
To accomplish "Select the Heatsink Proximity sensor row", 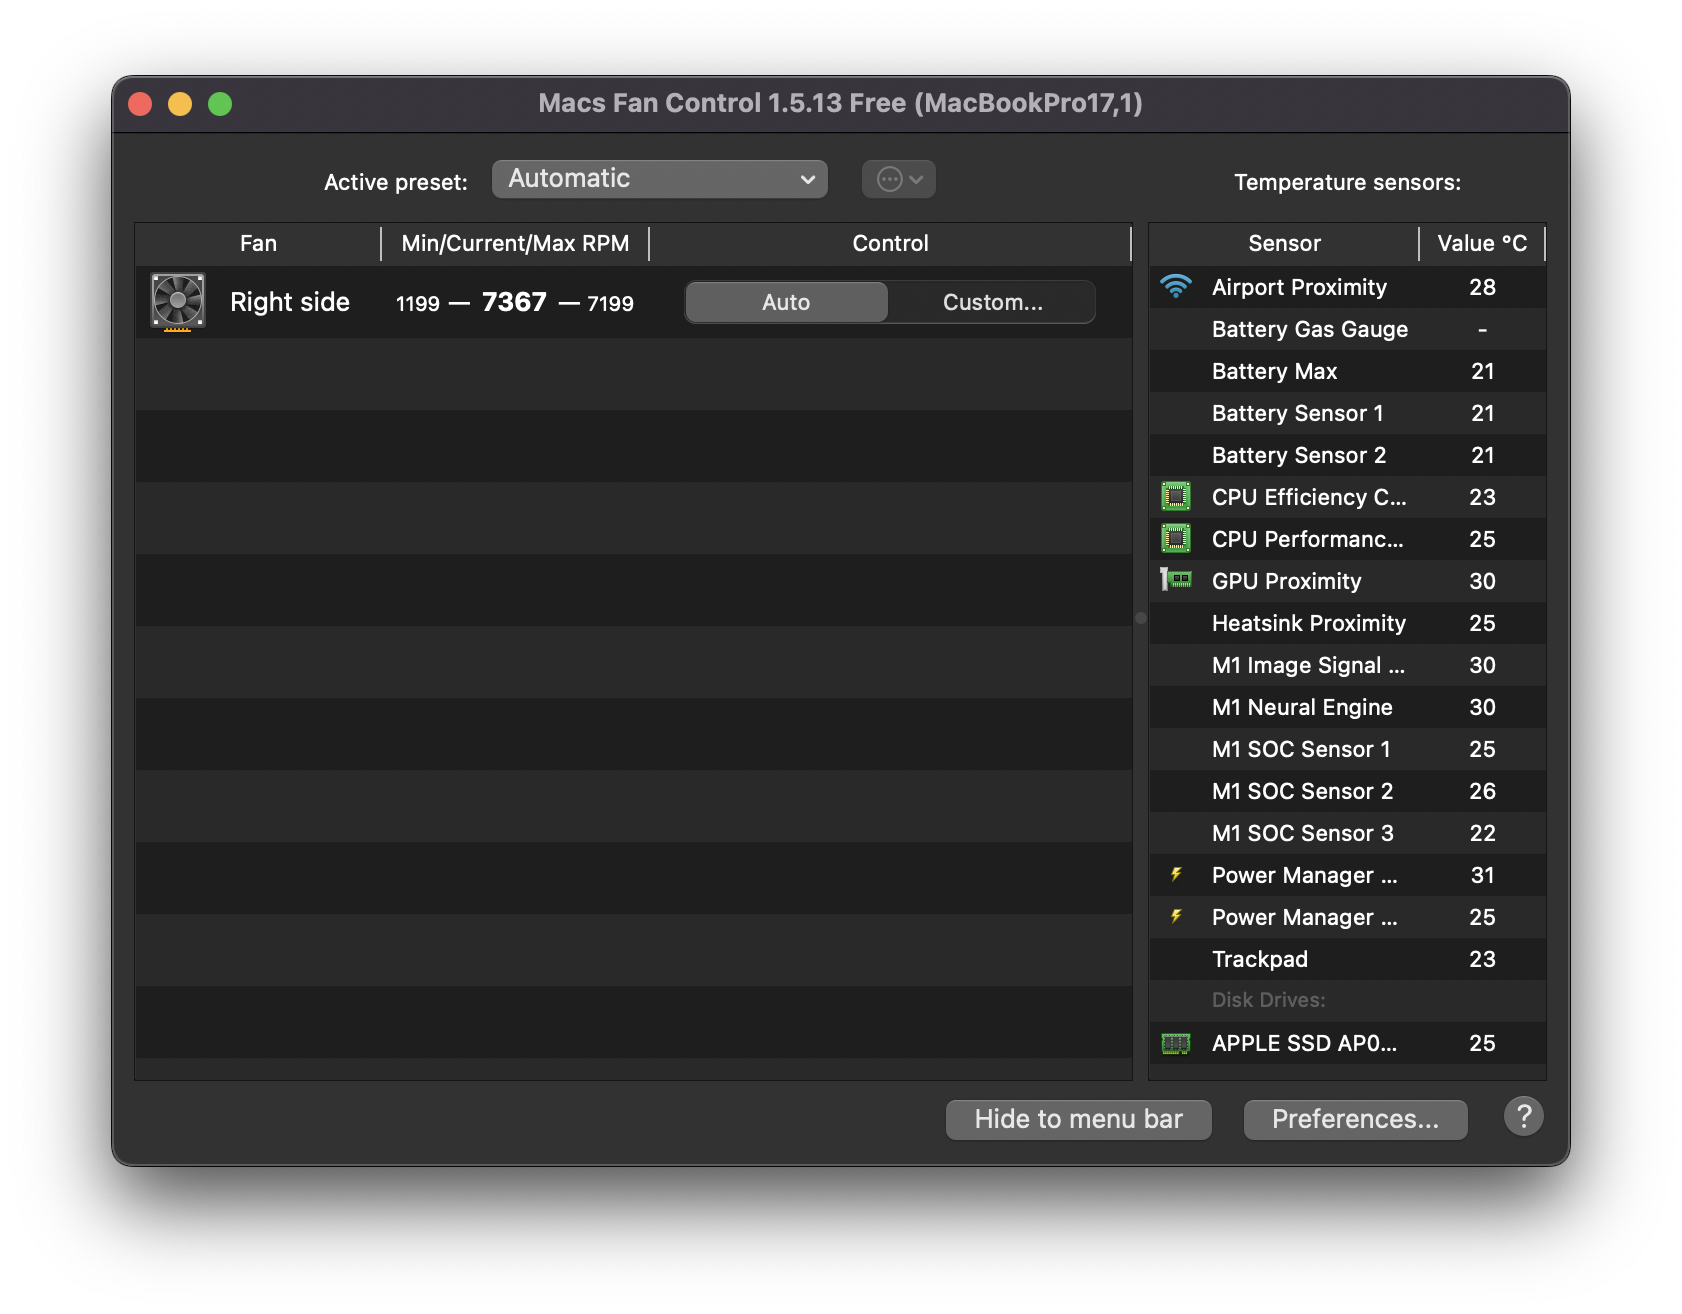I will click(1347, 623).
